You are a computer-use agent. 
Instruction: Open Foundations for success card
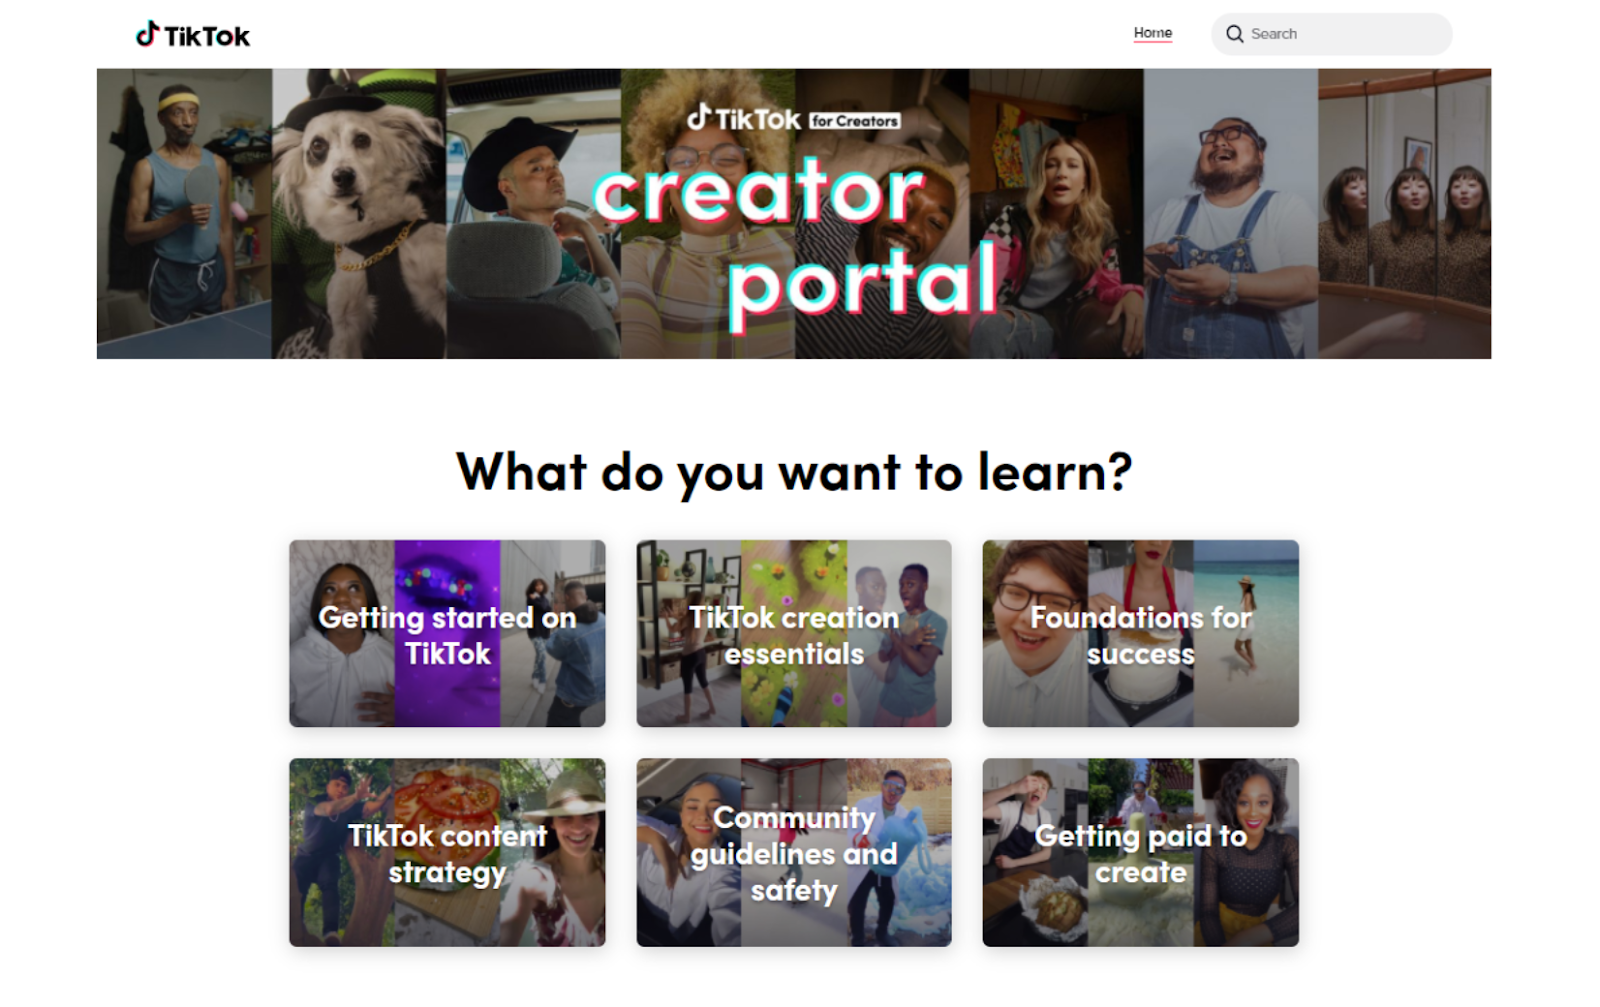click(1140, 633)
